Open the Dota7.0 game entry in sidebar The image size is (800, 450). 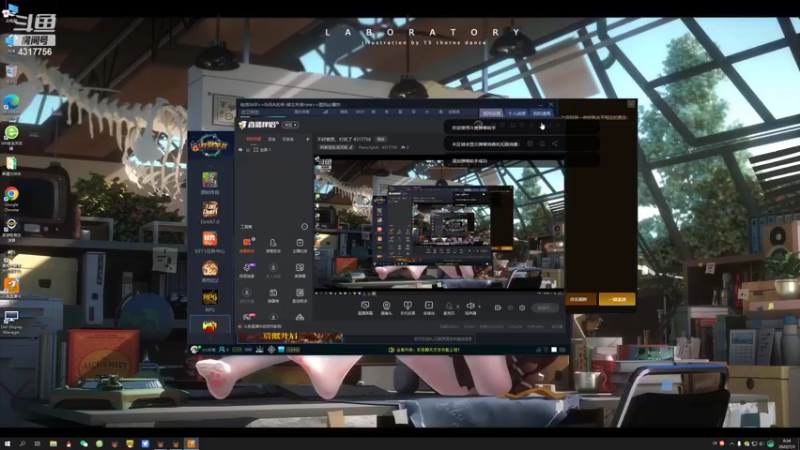tap(210, 212)
